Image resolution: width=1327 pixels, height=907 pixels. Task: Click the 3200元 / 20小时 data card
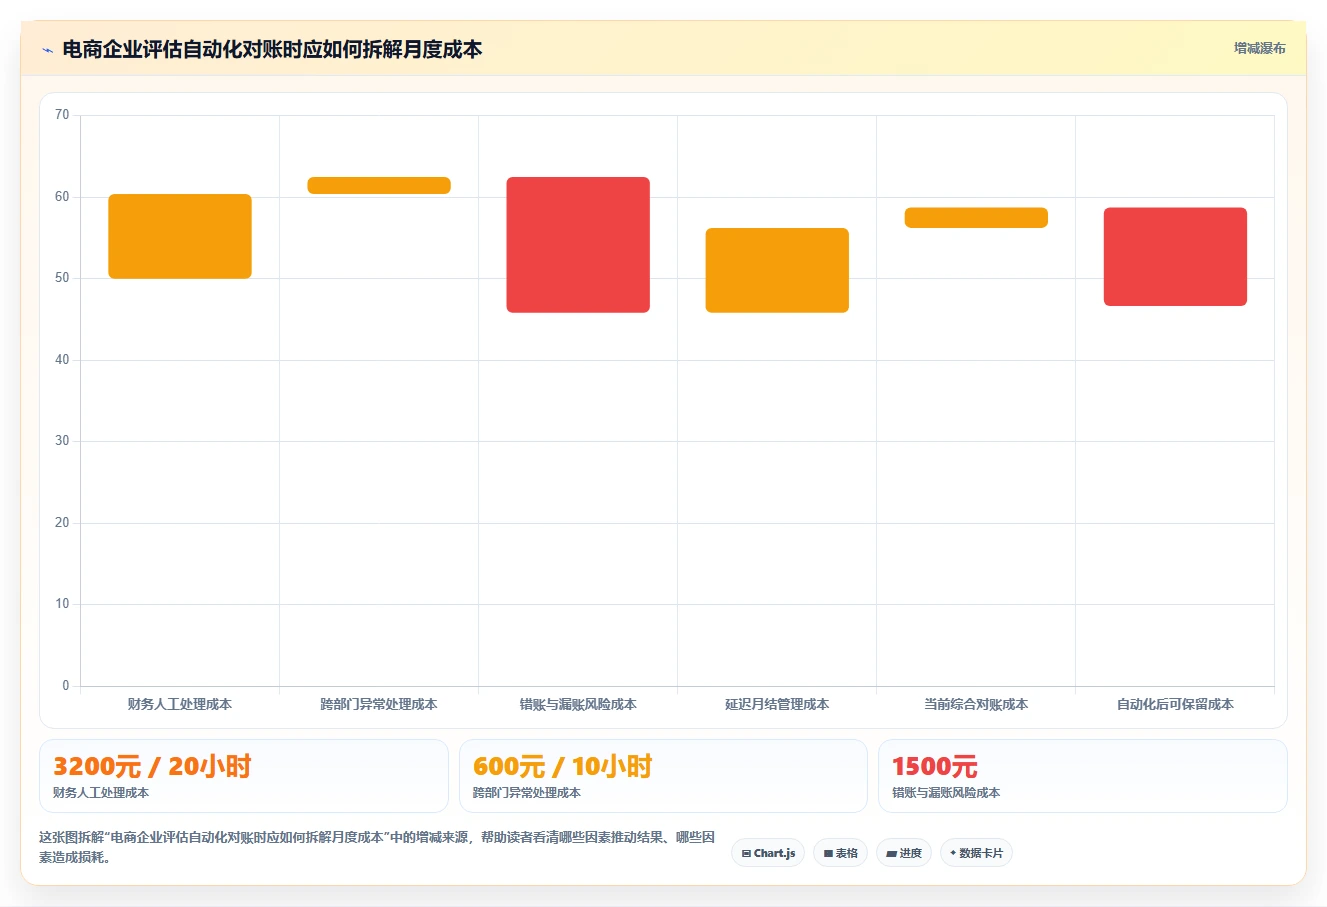[x=243, y=776]
